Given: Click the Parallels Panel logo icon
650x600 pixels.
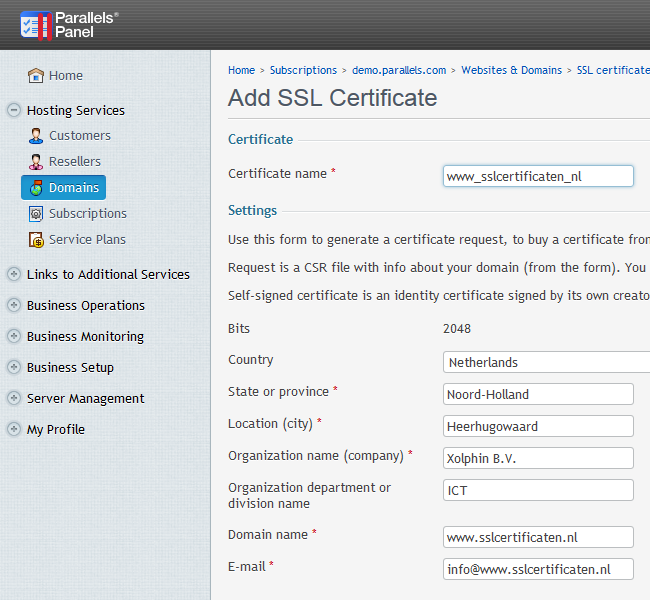Looking at the screenshot, I should 35,25.
